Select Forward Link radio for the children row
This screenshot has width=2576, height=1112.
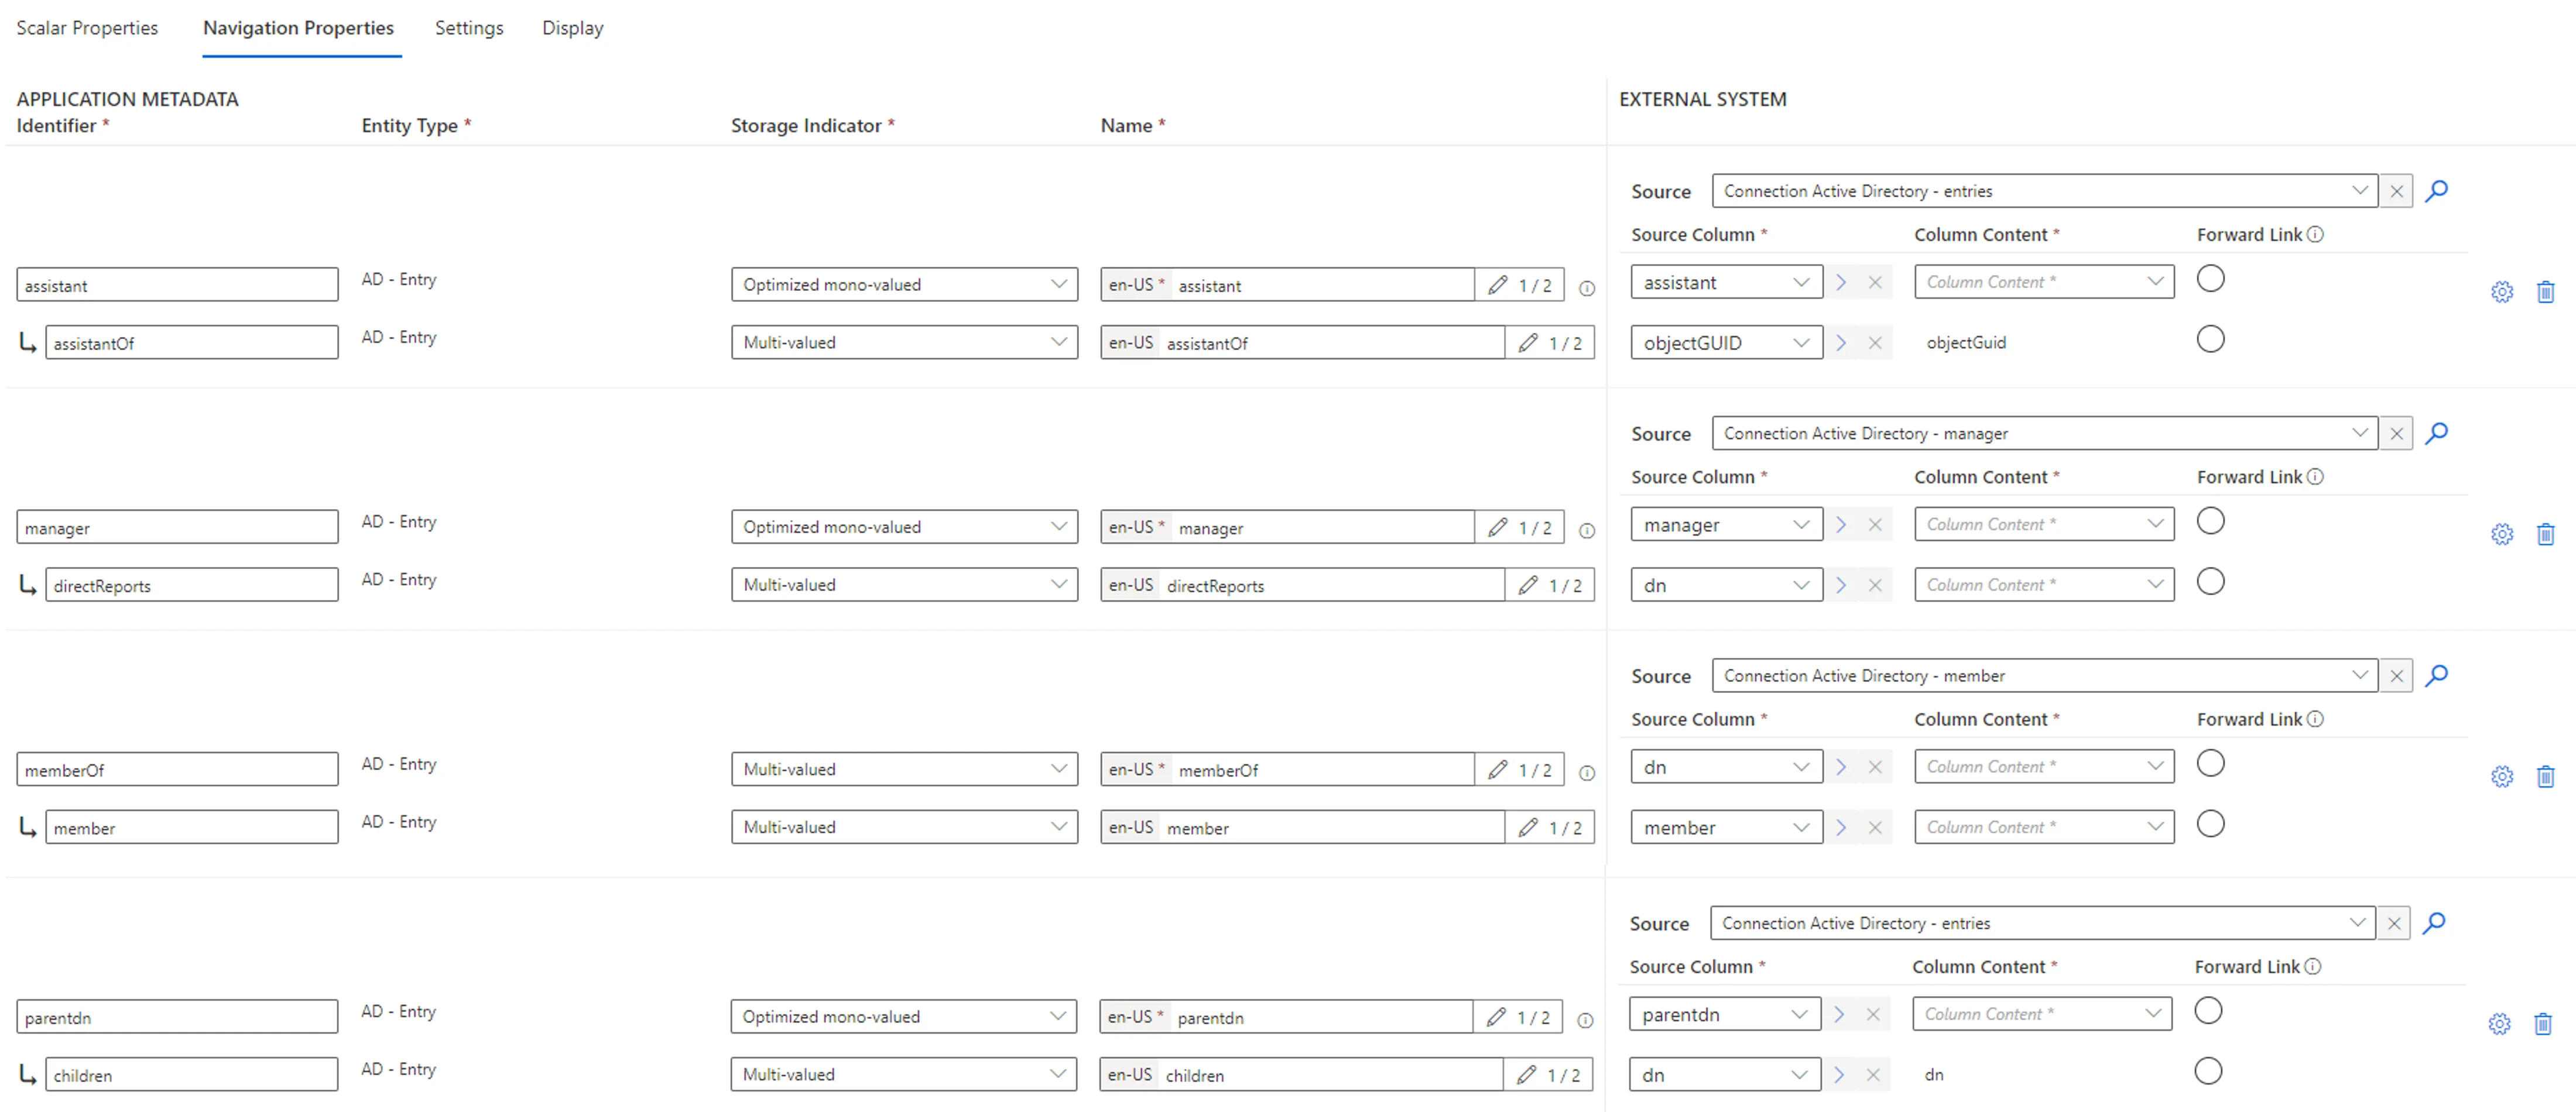(x=2209, y=1070)
